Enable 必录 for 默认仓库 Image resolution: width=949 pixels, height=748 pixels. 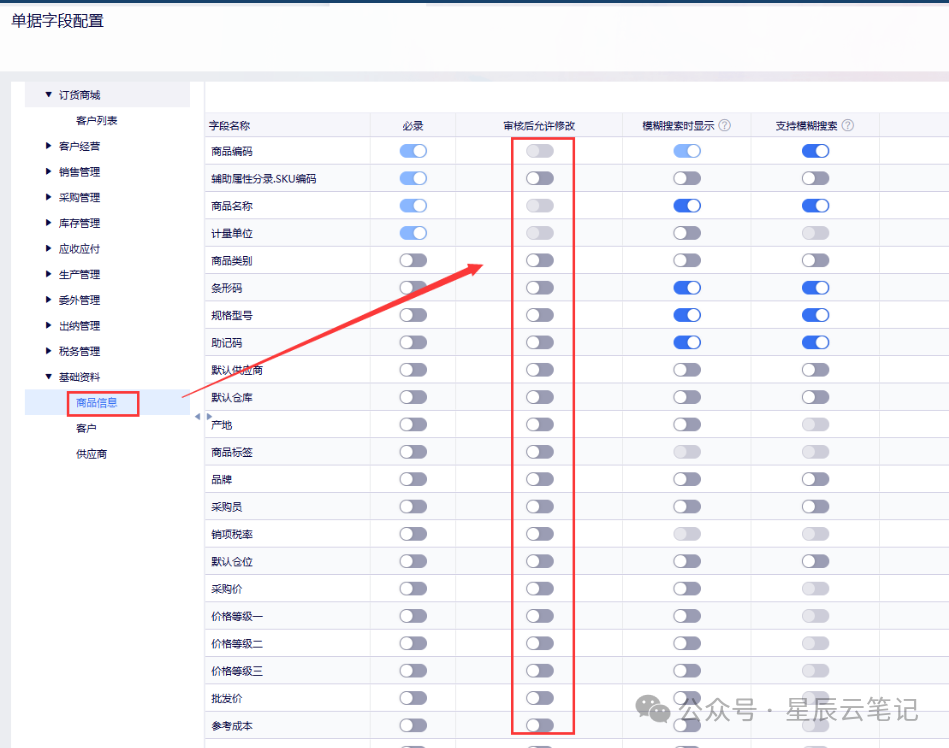pyautogui.click(x=413, y=397)
